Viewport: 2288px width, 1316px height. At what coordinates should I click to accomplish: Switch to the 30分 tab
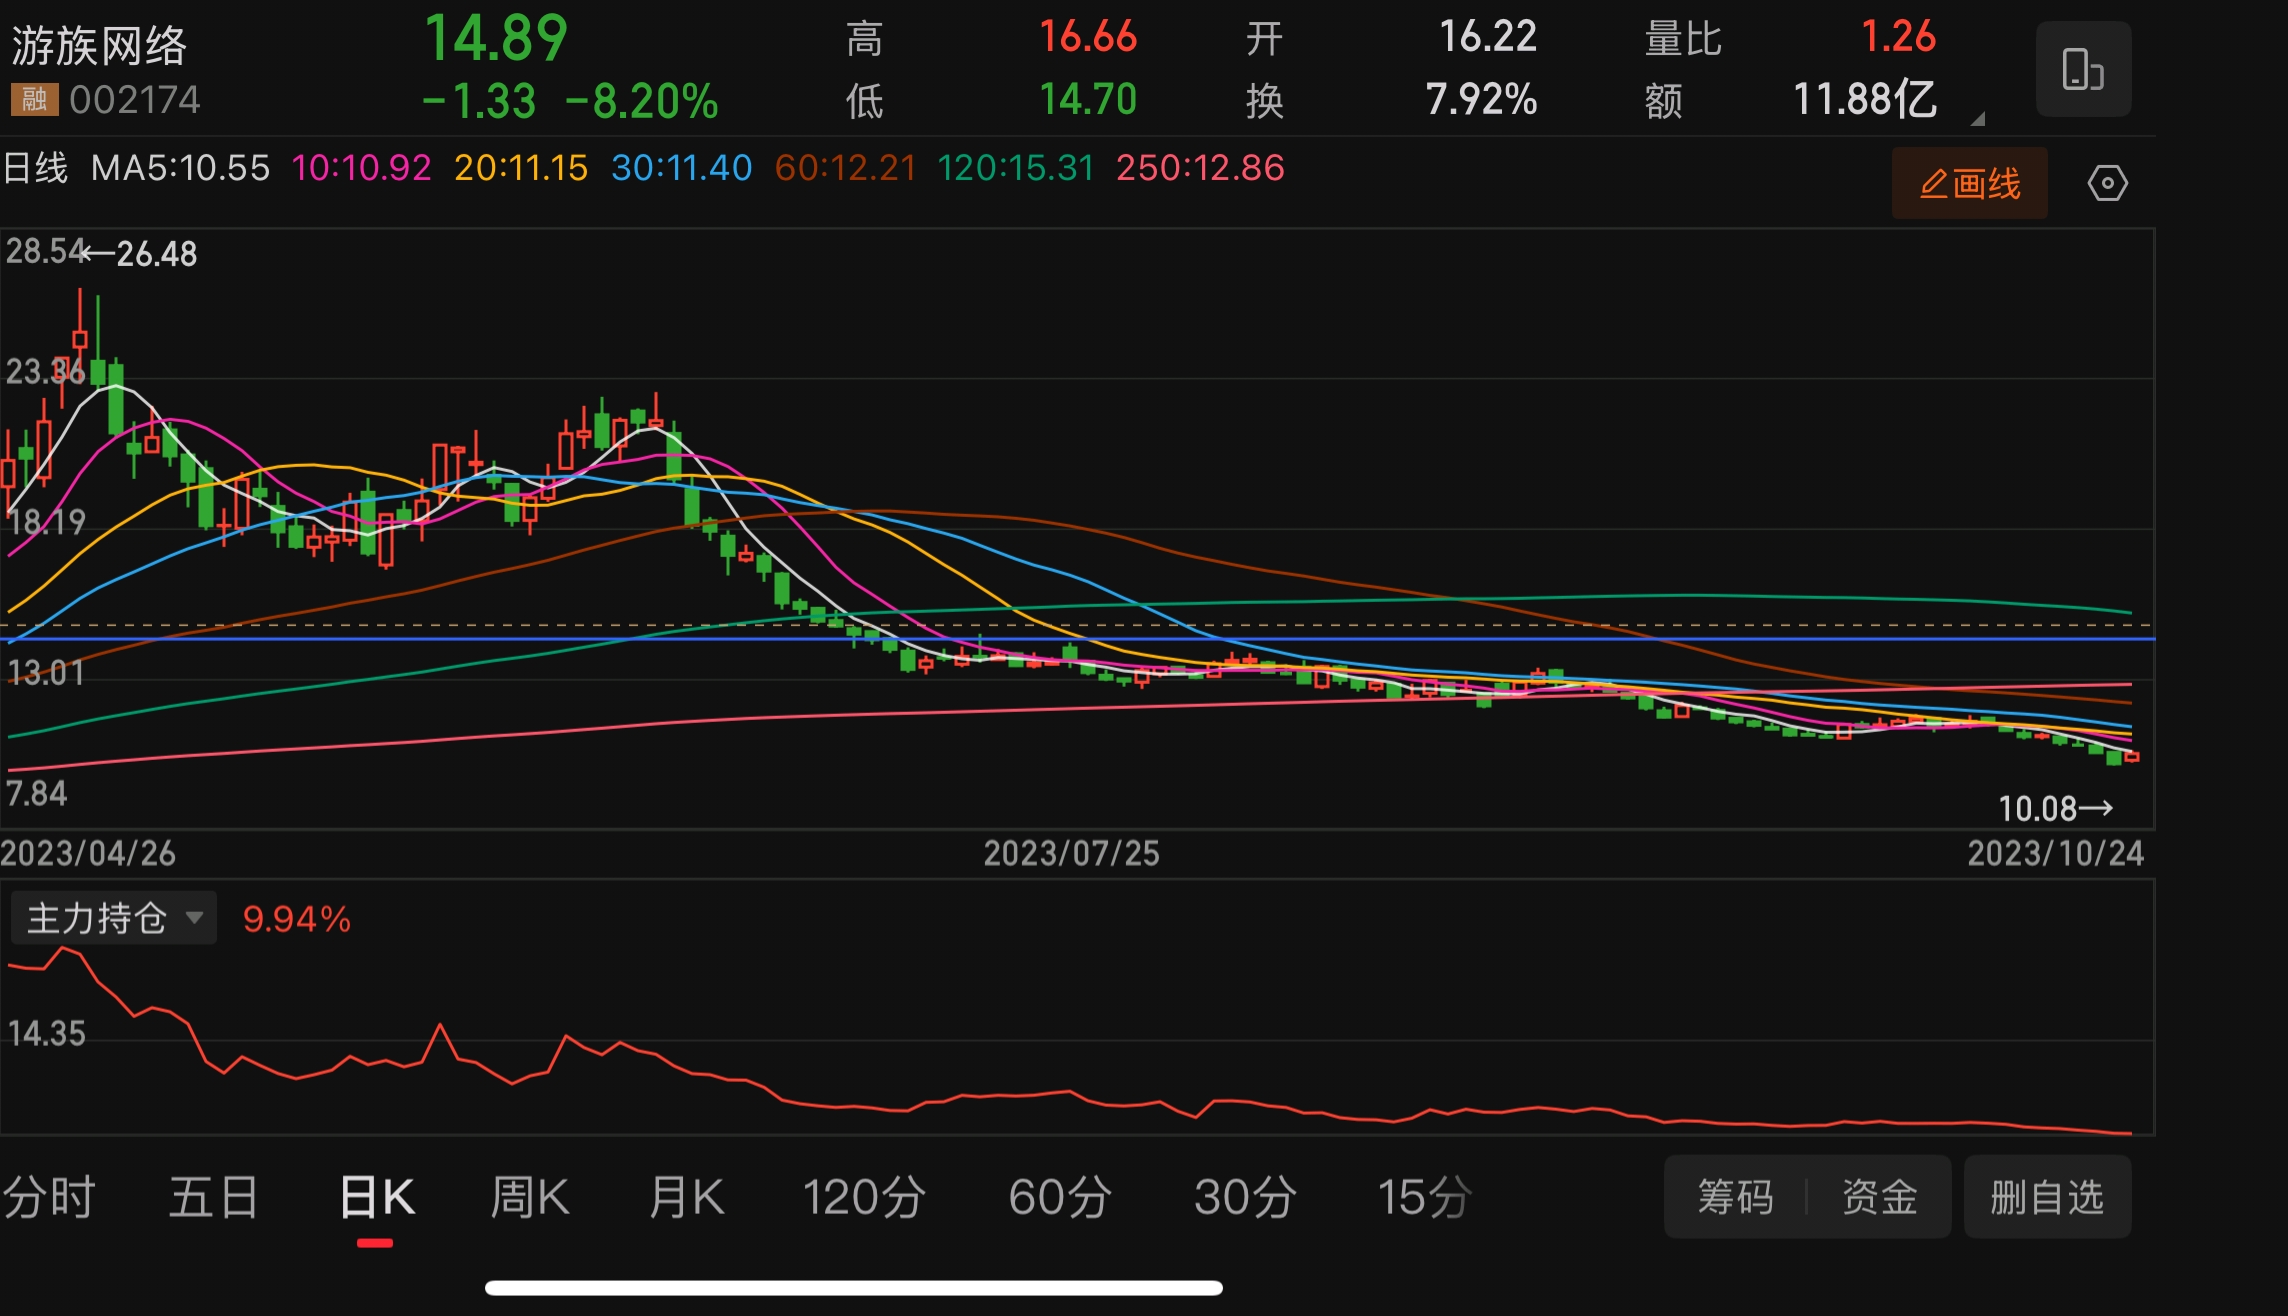(1246, 1197)
